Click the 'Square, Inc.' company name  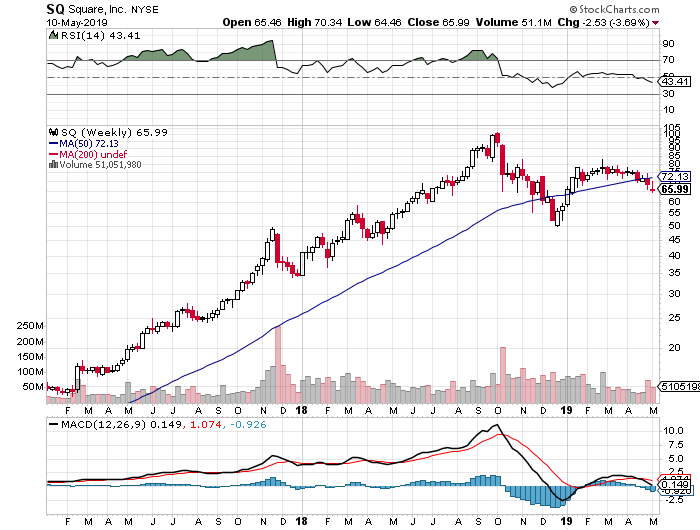point(98,9)
